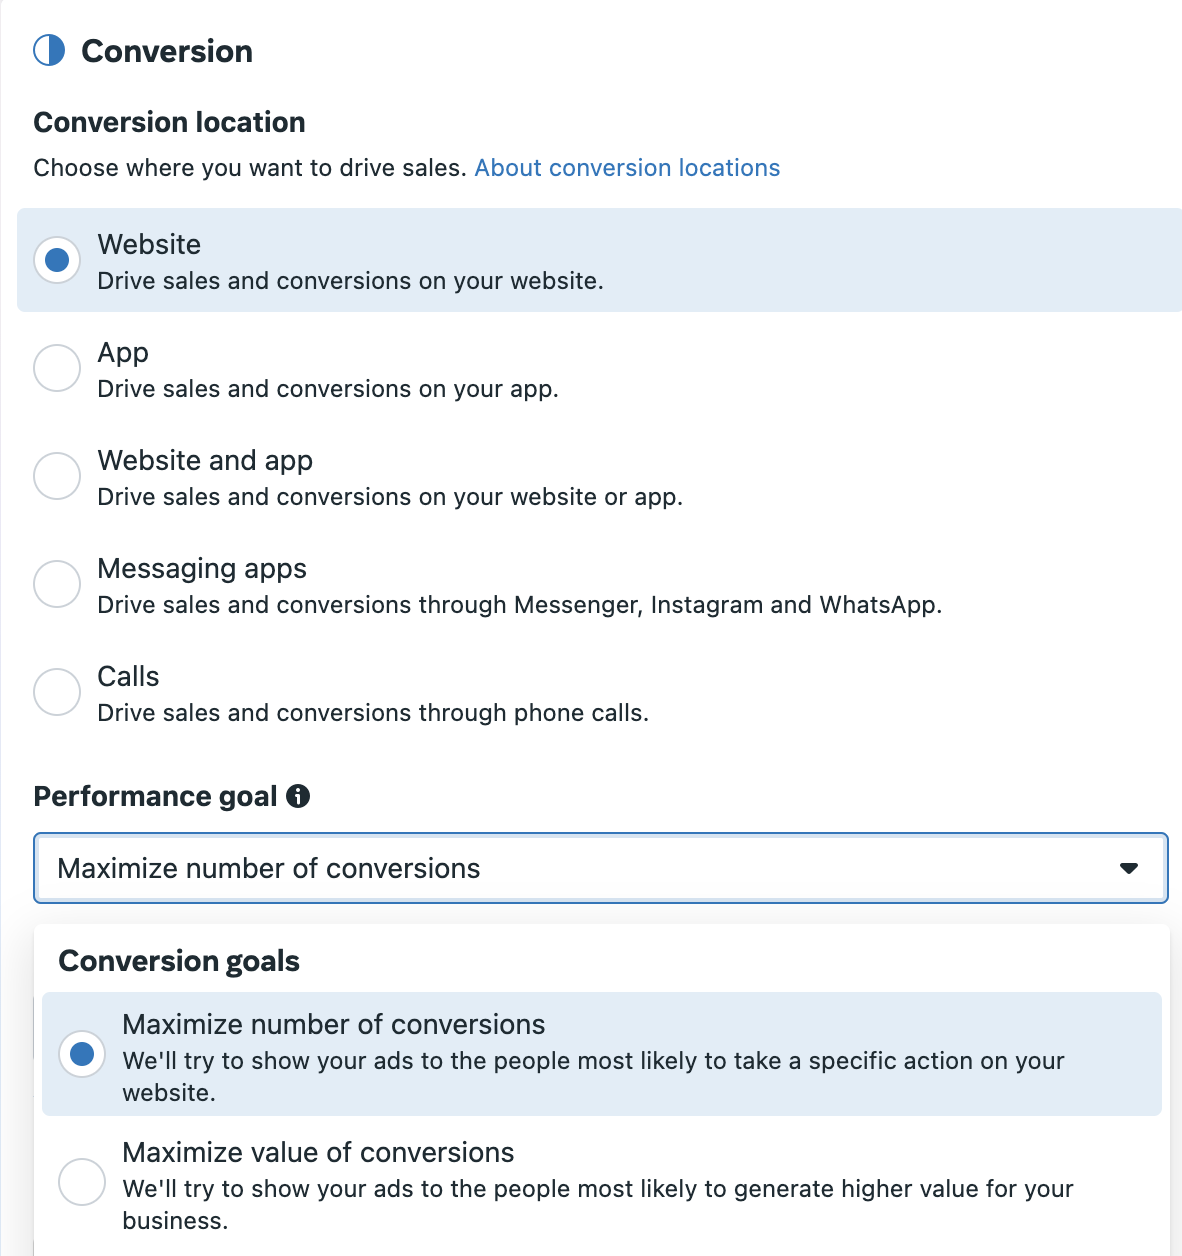Viewport: 1182px width, 1256px height.
Task: Click the 'Maximize value of conversions' option title
Action: point(318,1152)
